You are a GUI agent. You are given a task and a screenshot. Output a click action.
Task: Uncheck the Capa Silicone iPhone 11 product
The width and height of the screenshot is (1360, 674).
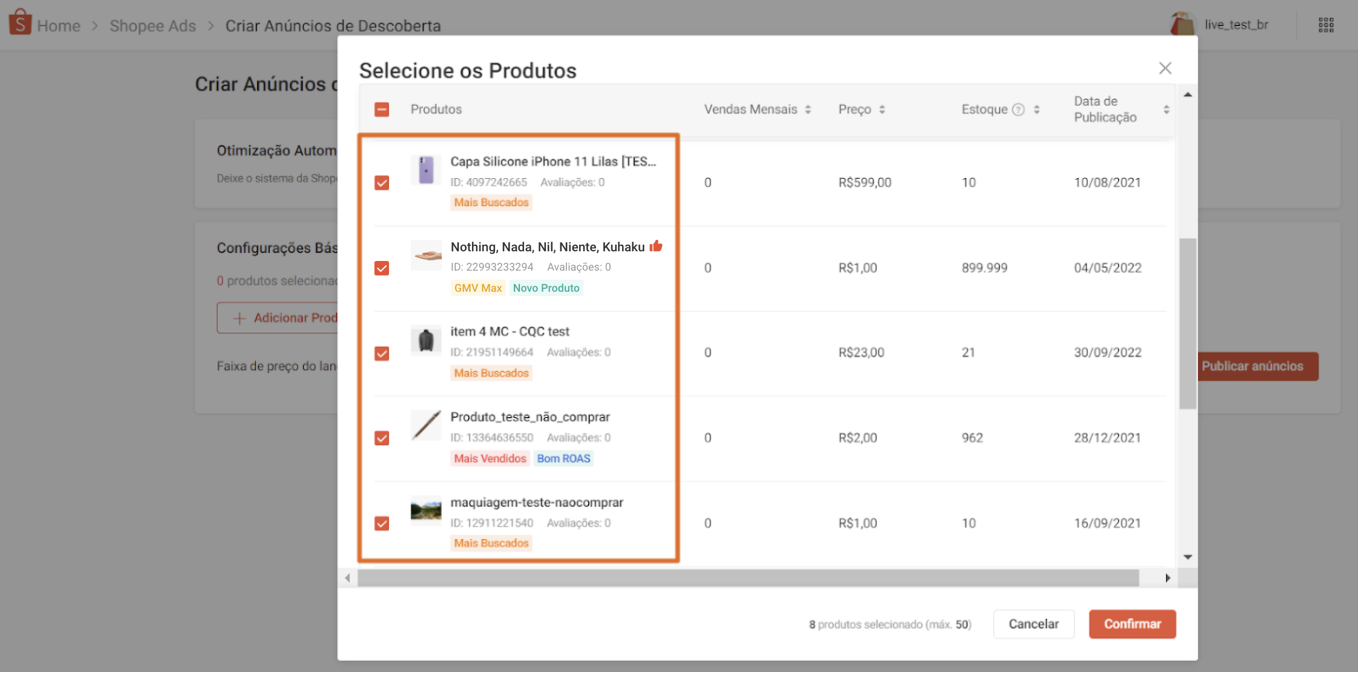(x=381, y=183)
